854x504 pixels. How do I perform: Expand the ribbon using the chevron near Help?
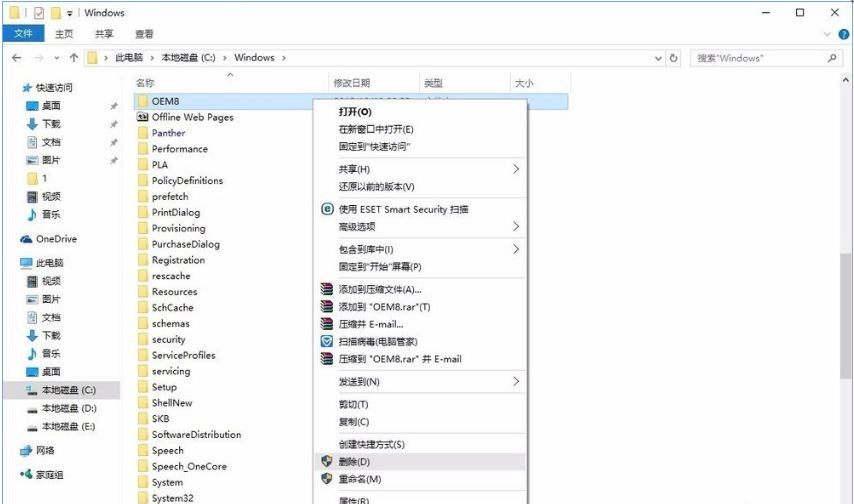[x=828, y=34]
